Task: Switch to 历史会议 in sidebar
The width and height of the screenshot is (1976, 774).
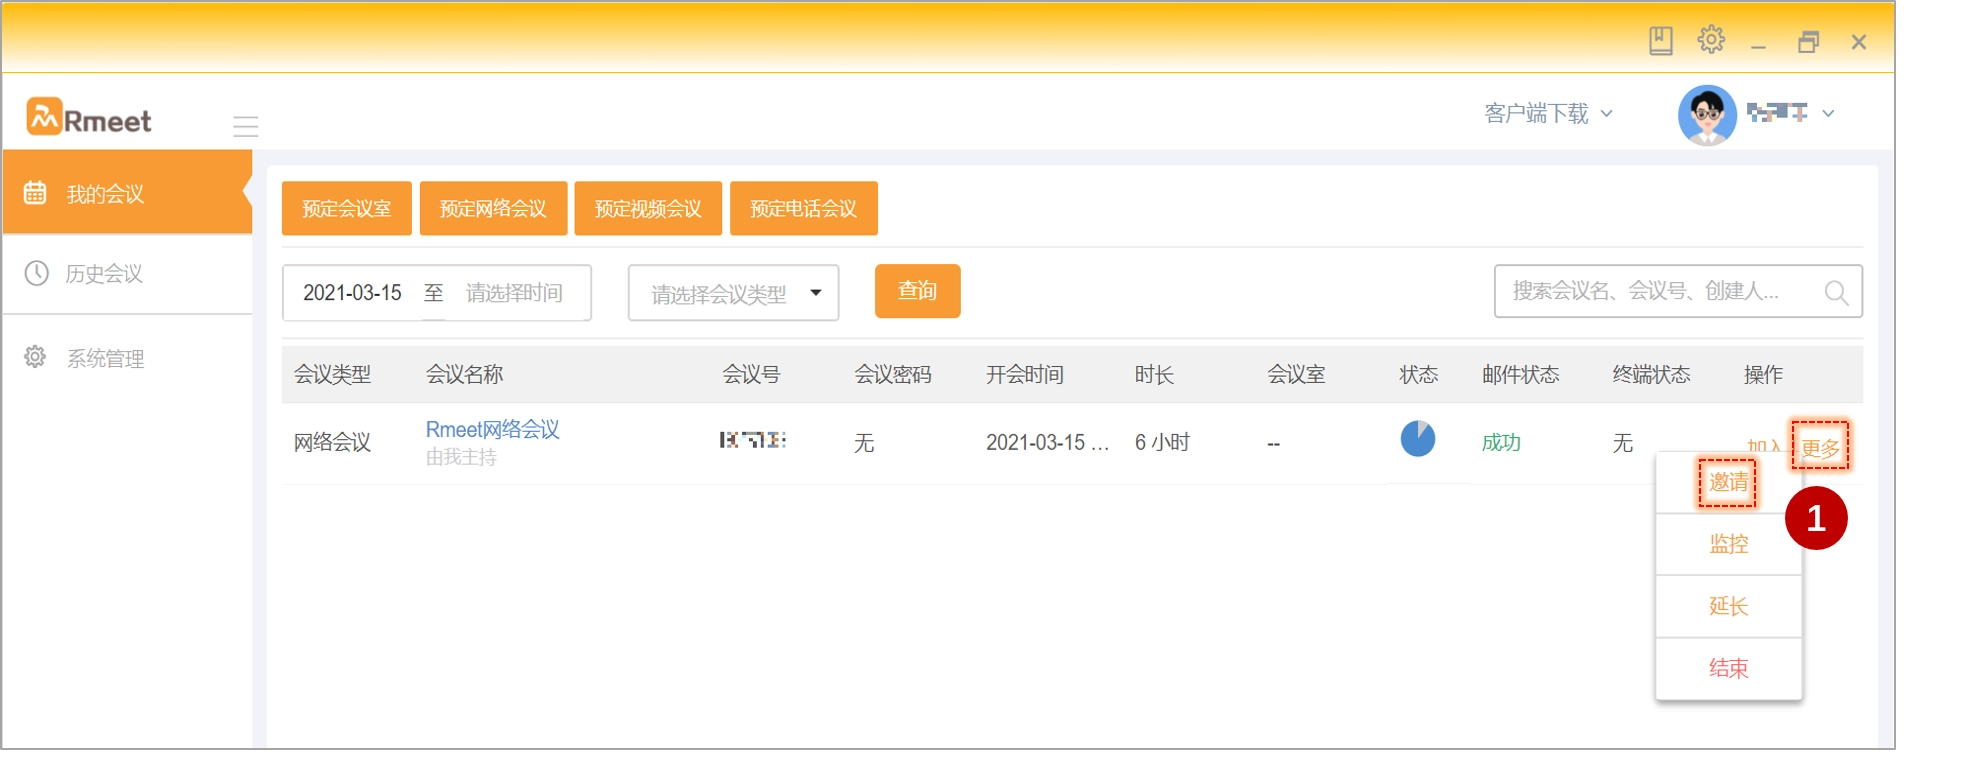Action: click(104, 274)
